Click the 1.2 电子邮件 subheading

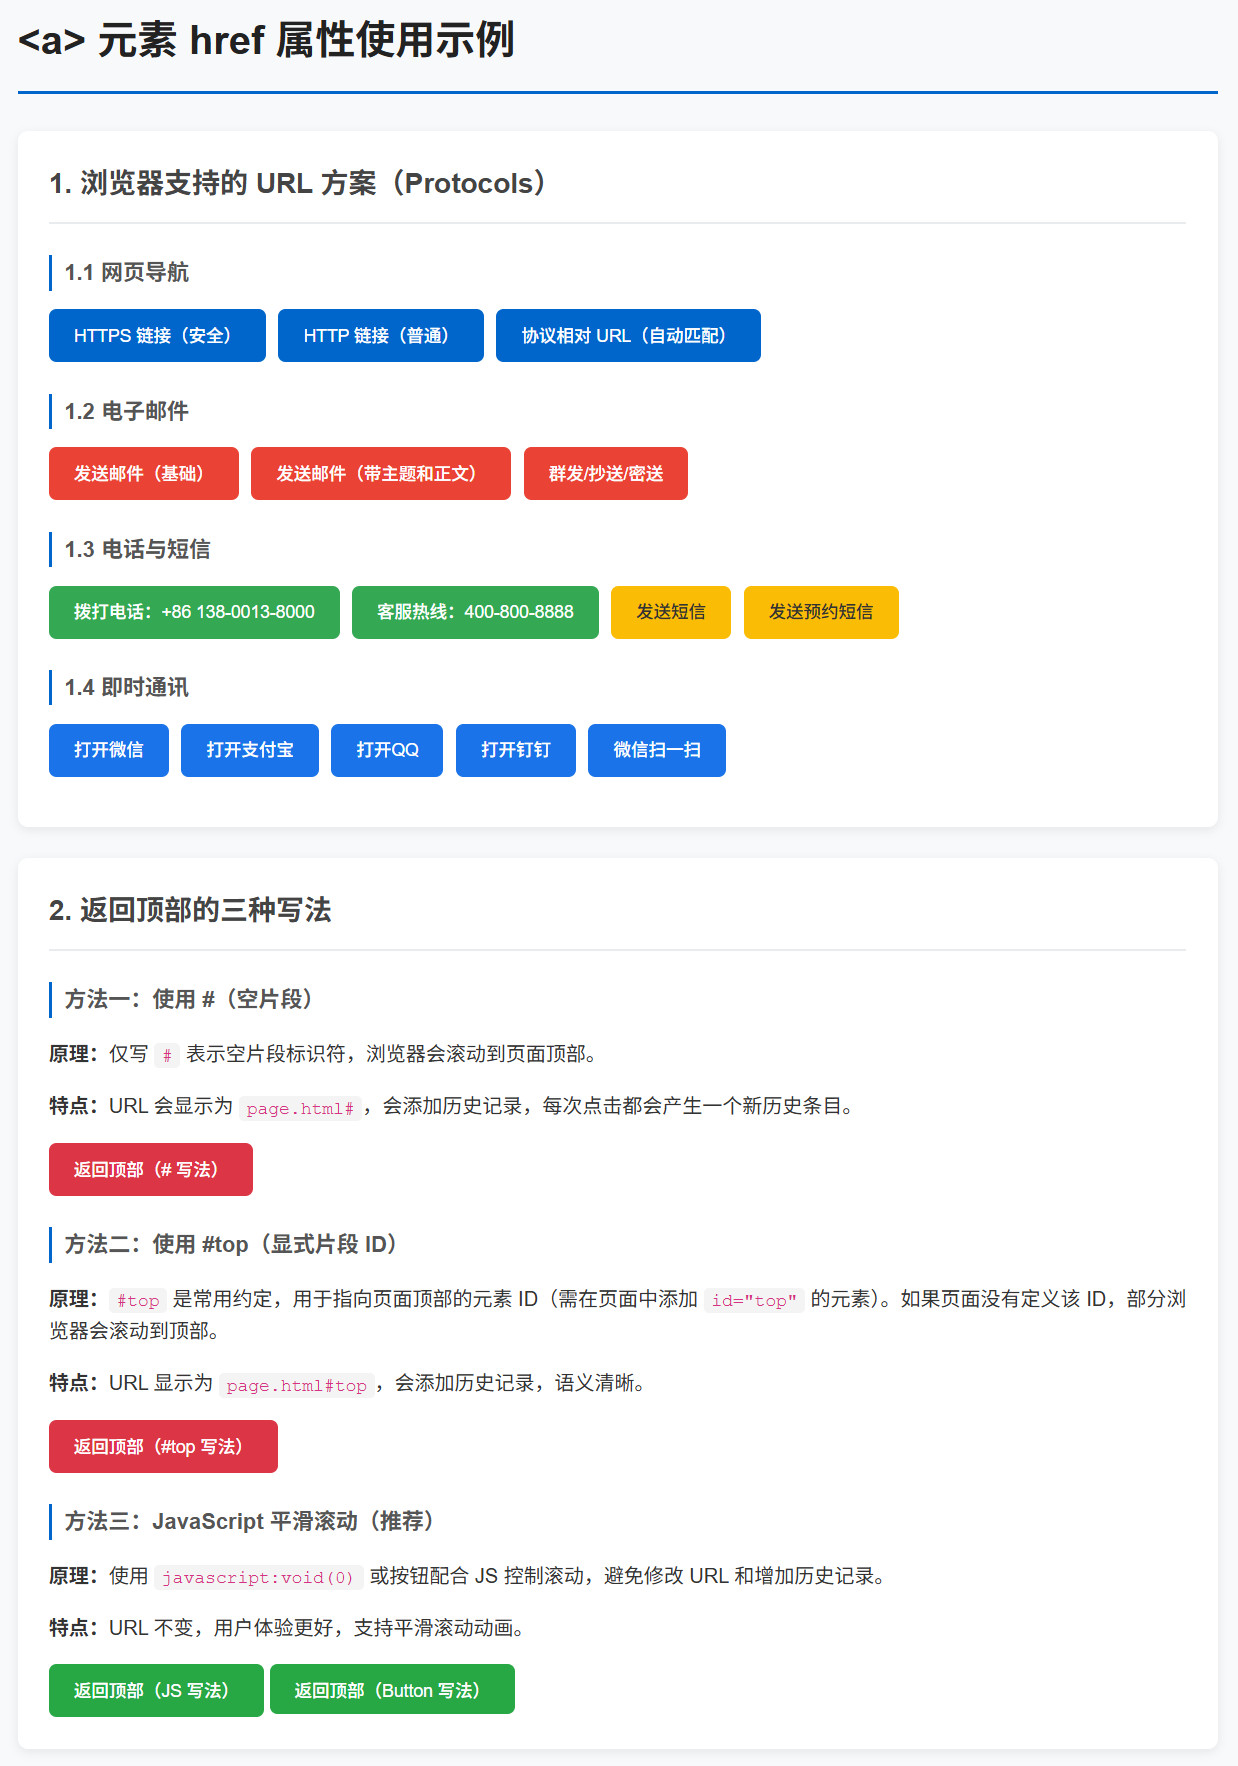click(x=127, y=411)
